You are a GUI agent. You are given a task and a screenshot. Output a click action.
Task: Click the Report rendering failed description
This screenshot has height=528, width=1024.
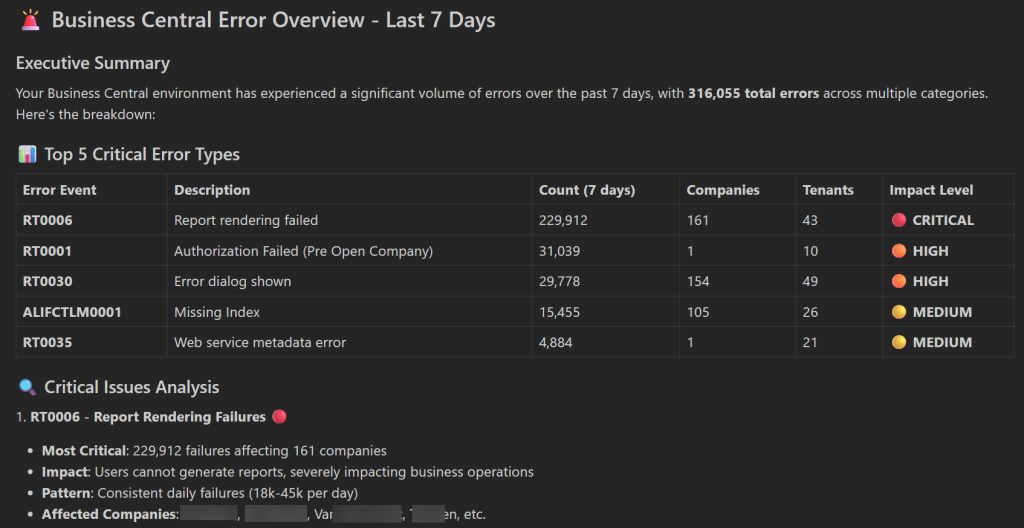246,220
